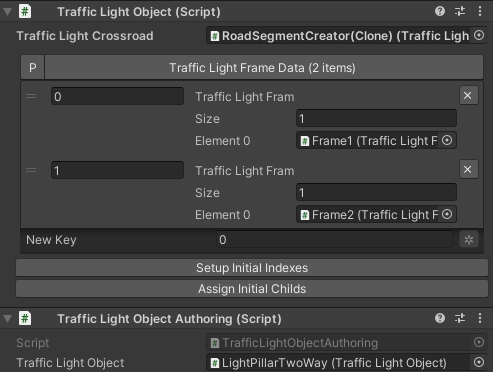The height and width of the screenshot is (372, 493).
Task: Edit Size field of second frame entry
Action: pos(376,192)
